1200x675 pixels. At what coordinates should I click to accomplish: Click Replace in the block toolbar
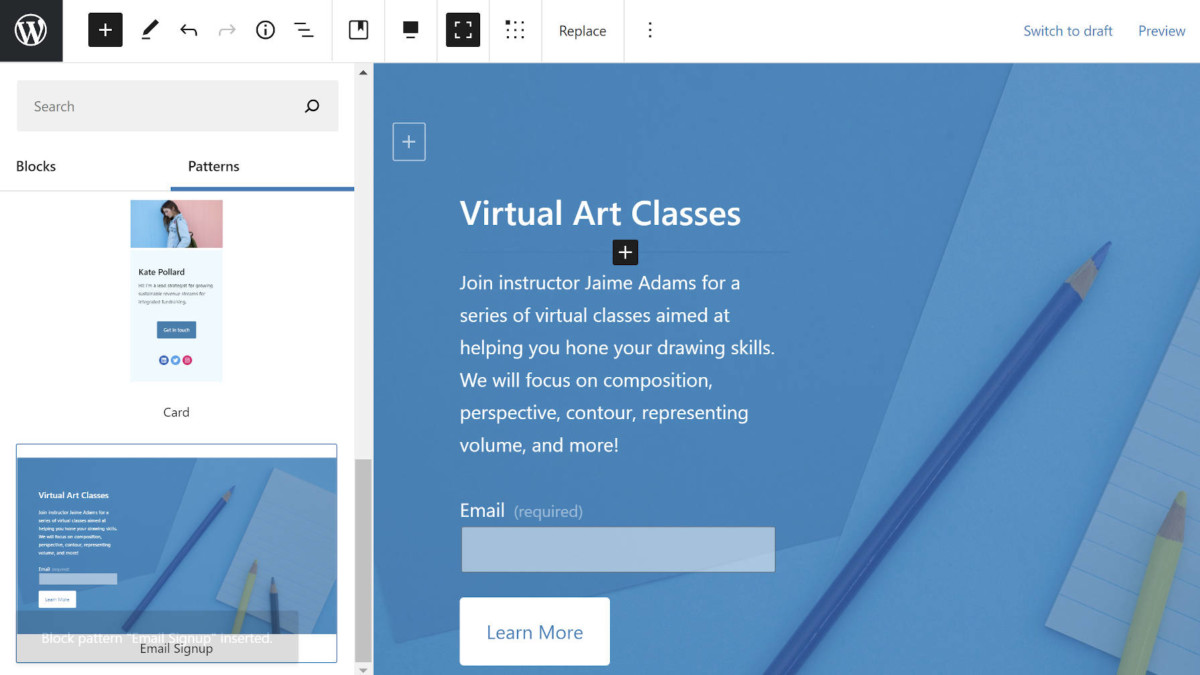tap(582, 31)
